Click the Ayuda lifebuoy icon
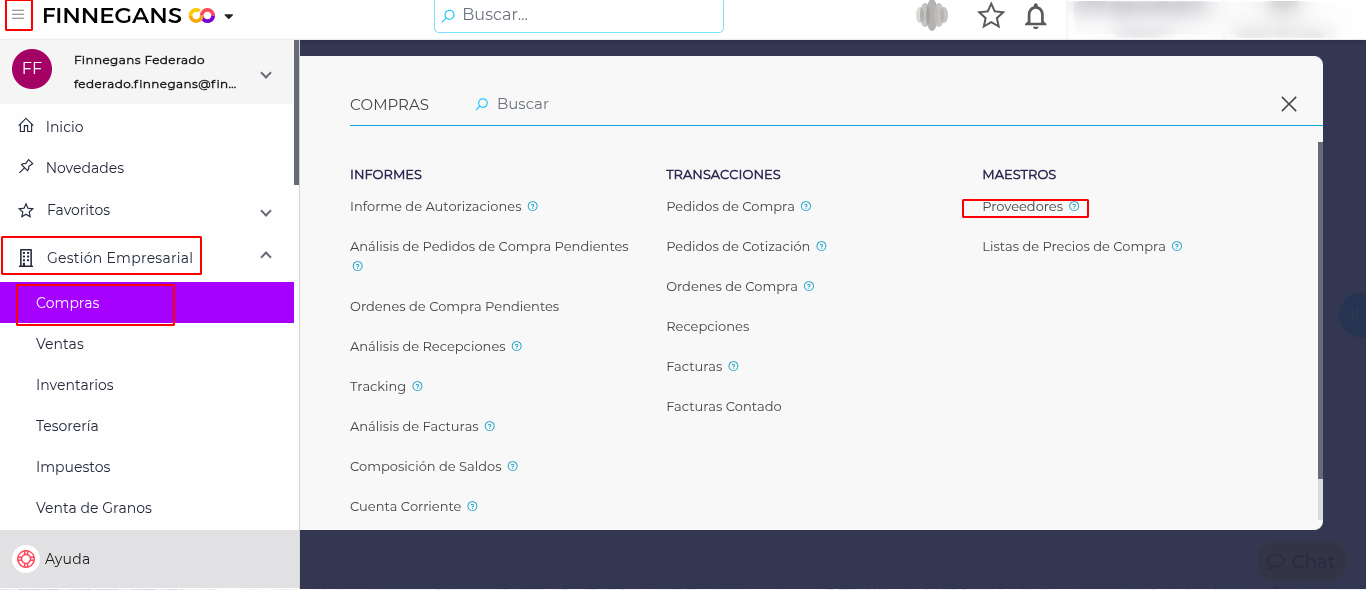The image size is (1366, 590). click(x=26, y=559)
